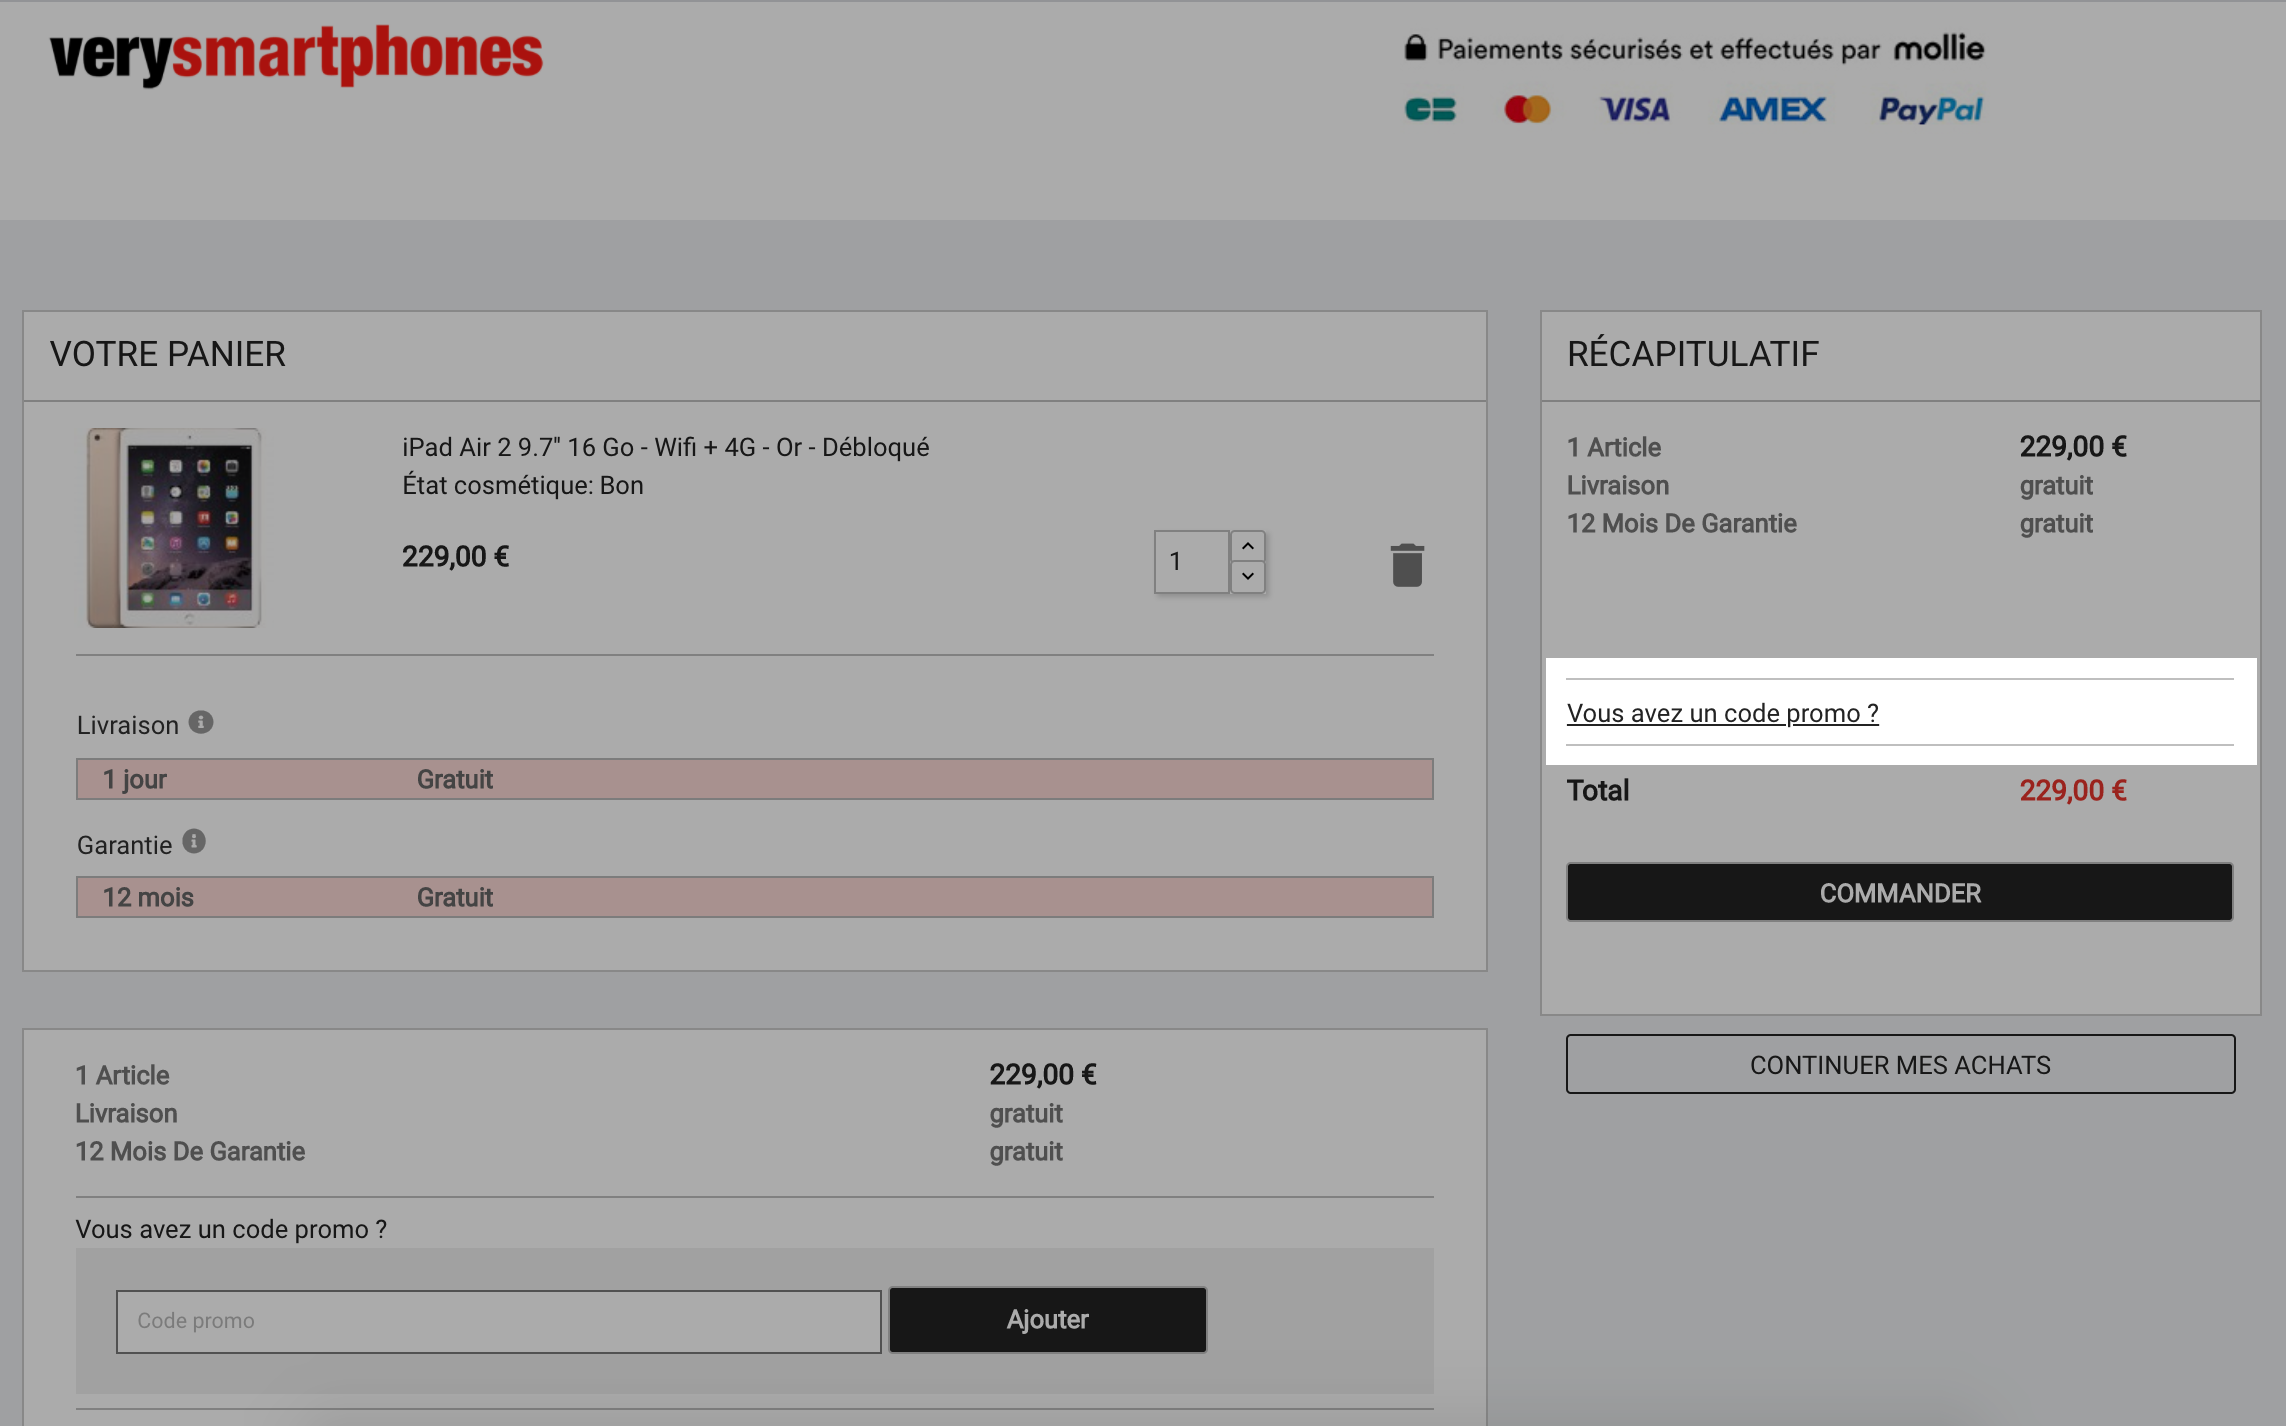Click the AMEX payment logo

pyautogui.click(x=1773, y=109)
